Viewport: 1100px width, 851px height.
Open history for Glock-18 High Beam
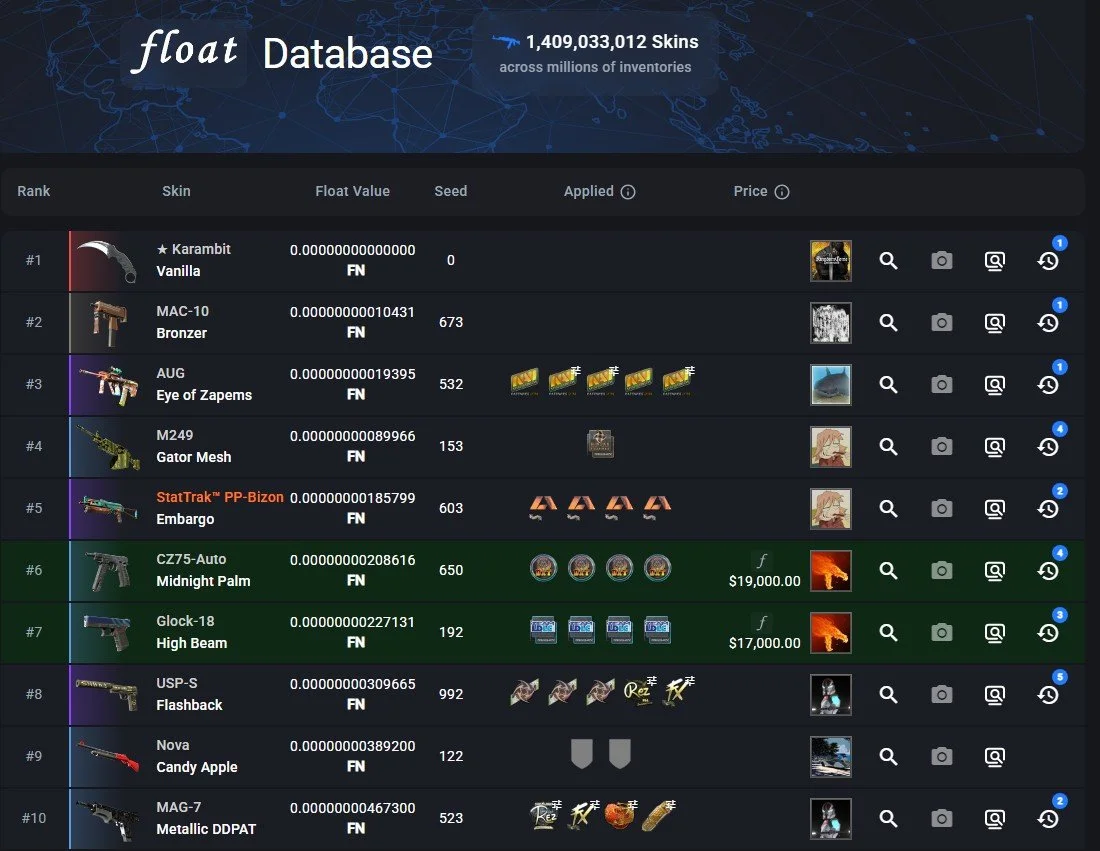click(1048, 633)
